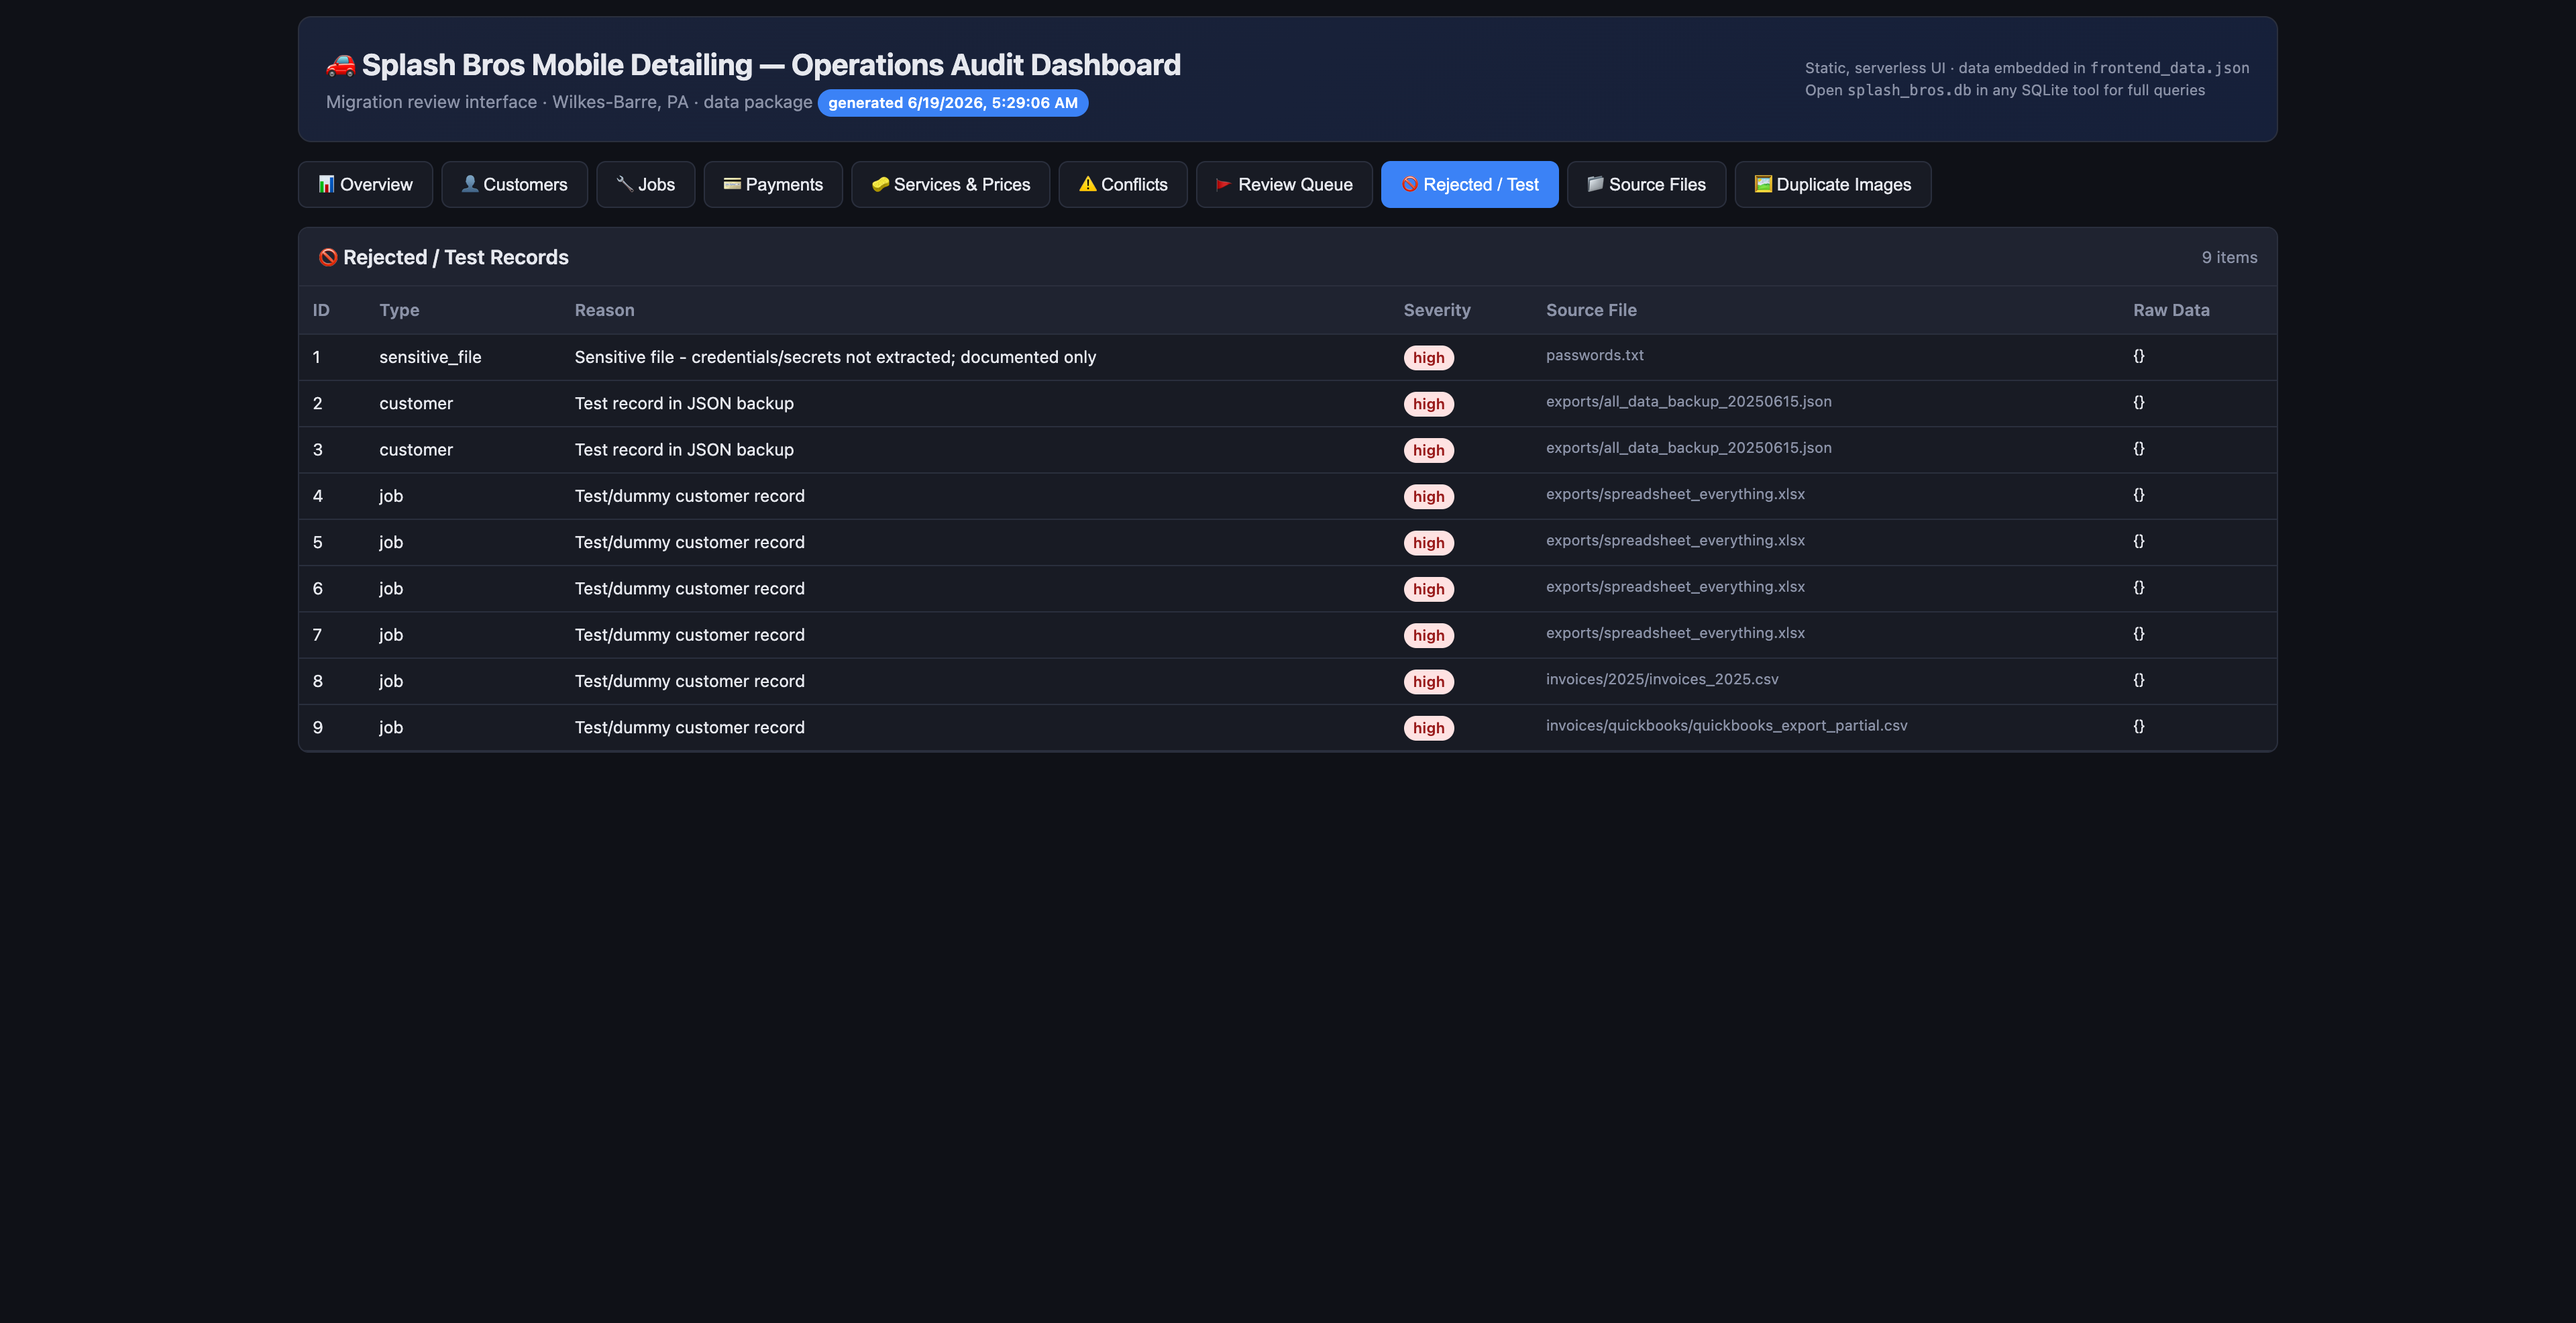Click "Test record in JSON backup" in row 3
Viewport: 2576px width, 1323px height.
tap(684, 450)
